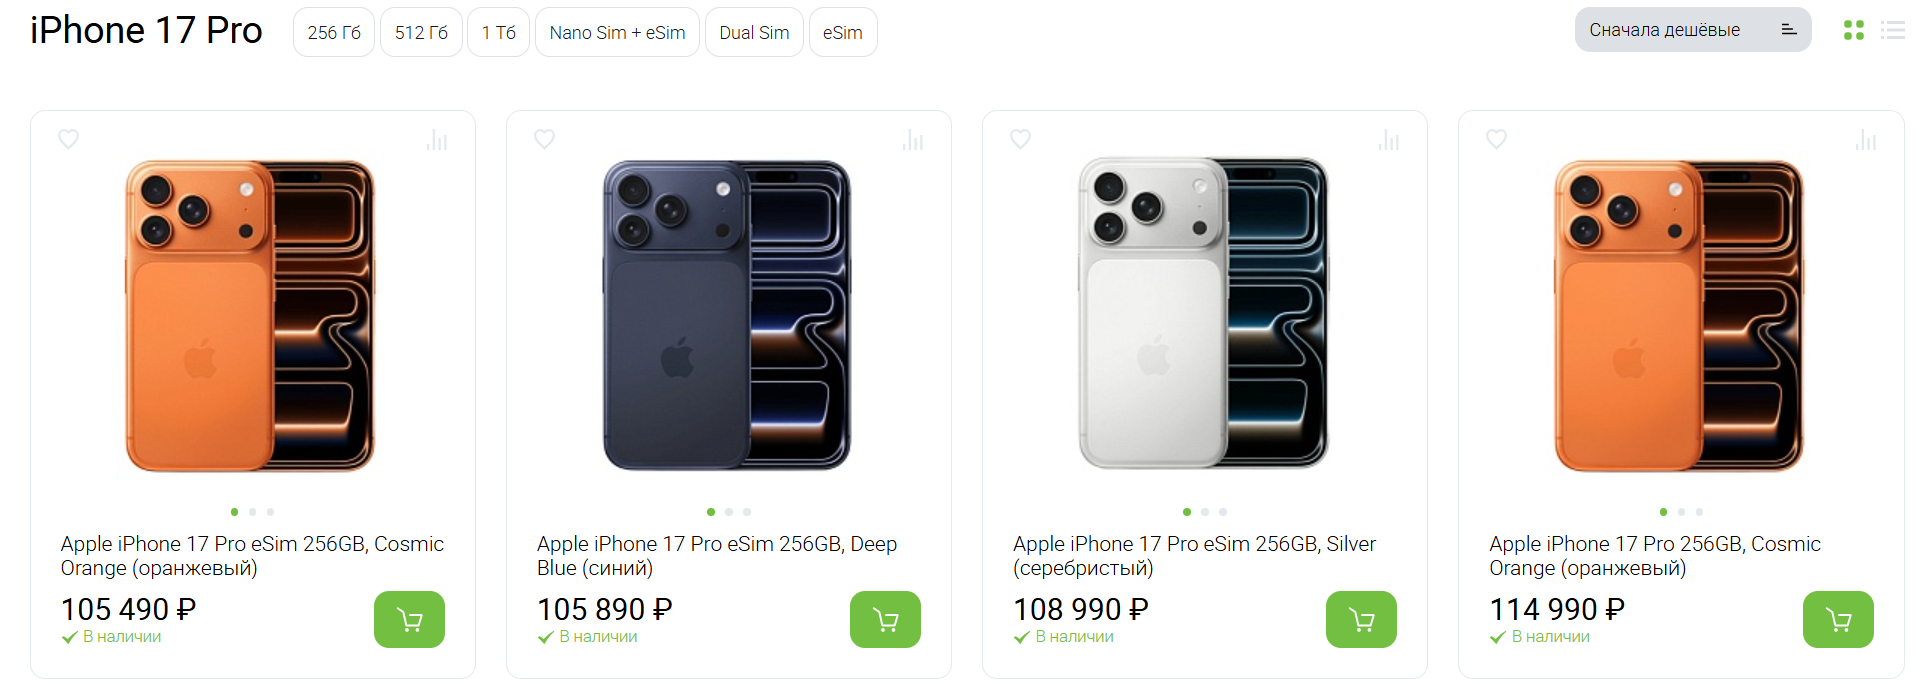Add the 105 490 ₽ iPhone to cart

tap(409, 620)
